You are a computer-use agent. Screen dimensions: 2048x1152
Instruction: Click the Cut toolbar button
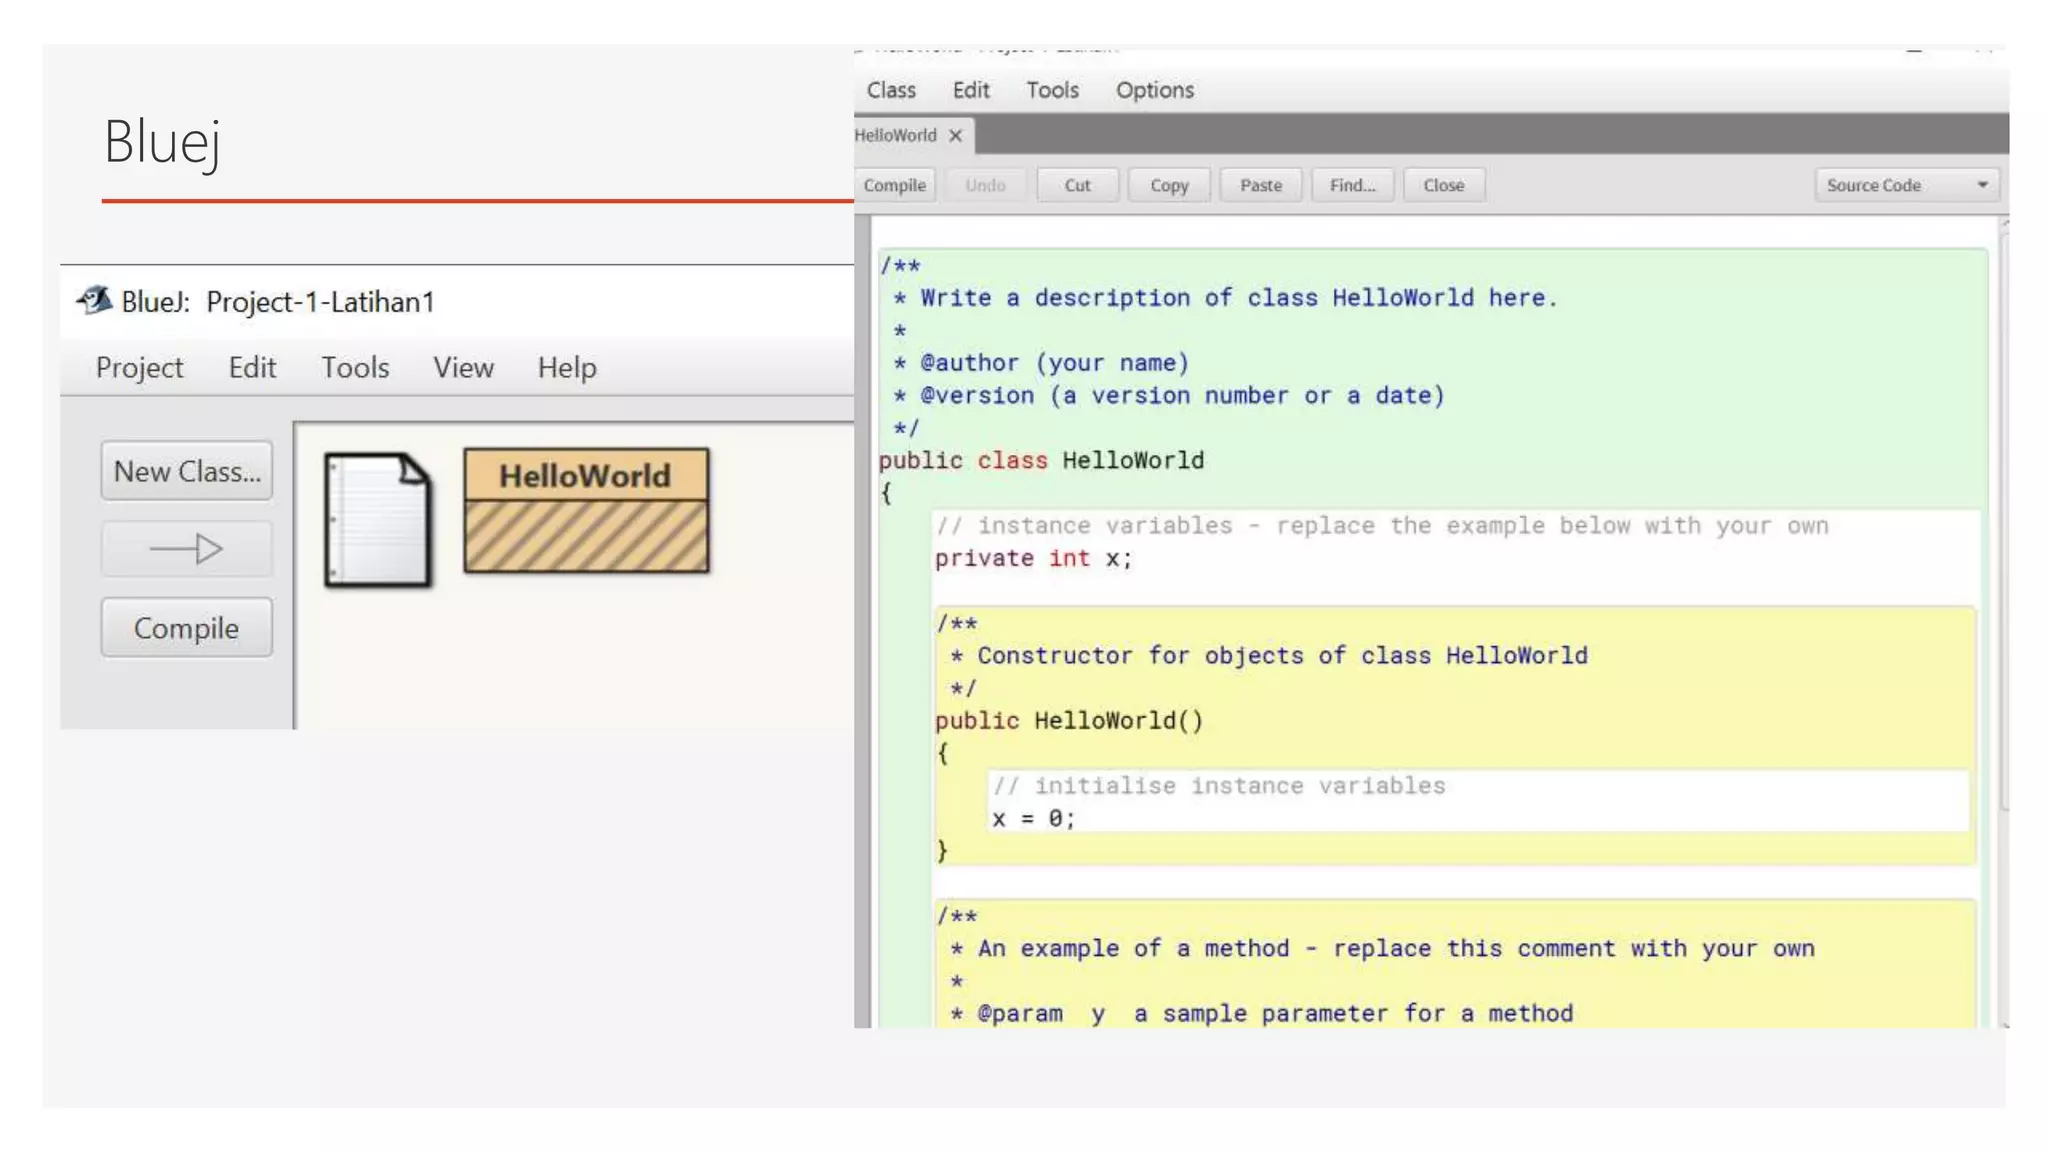1077,185
